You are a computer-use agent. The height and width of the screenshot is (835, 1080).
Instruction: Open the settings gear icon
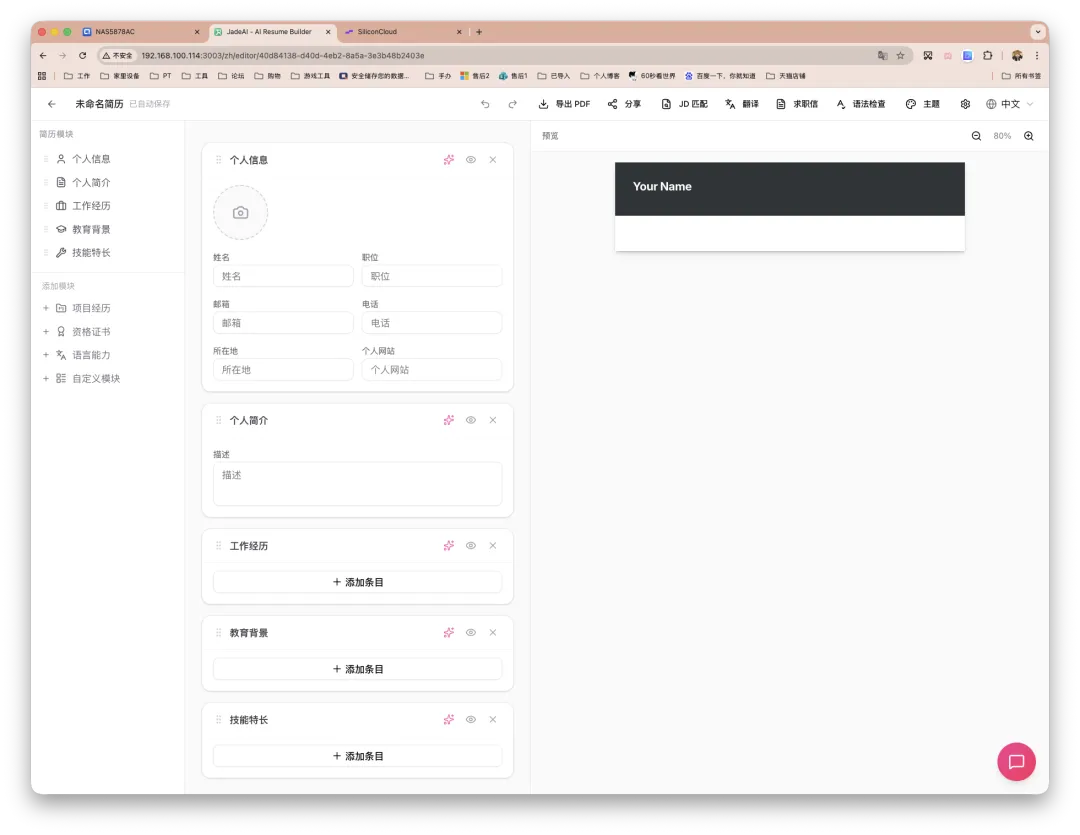click(x=965, y=104)
